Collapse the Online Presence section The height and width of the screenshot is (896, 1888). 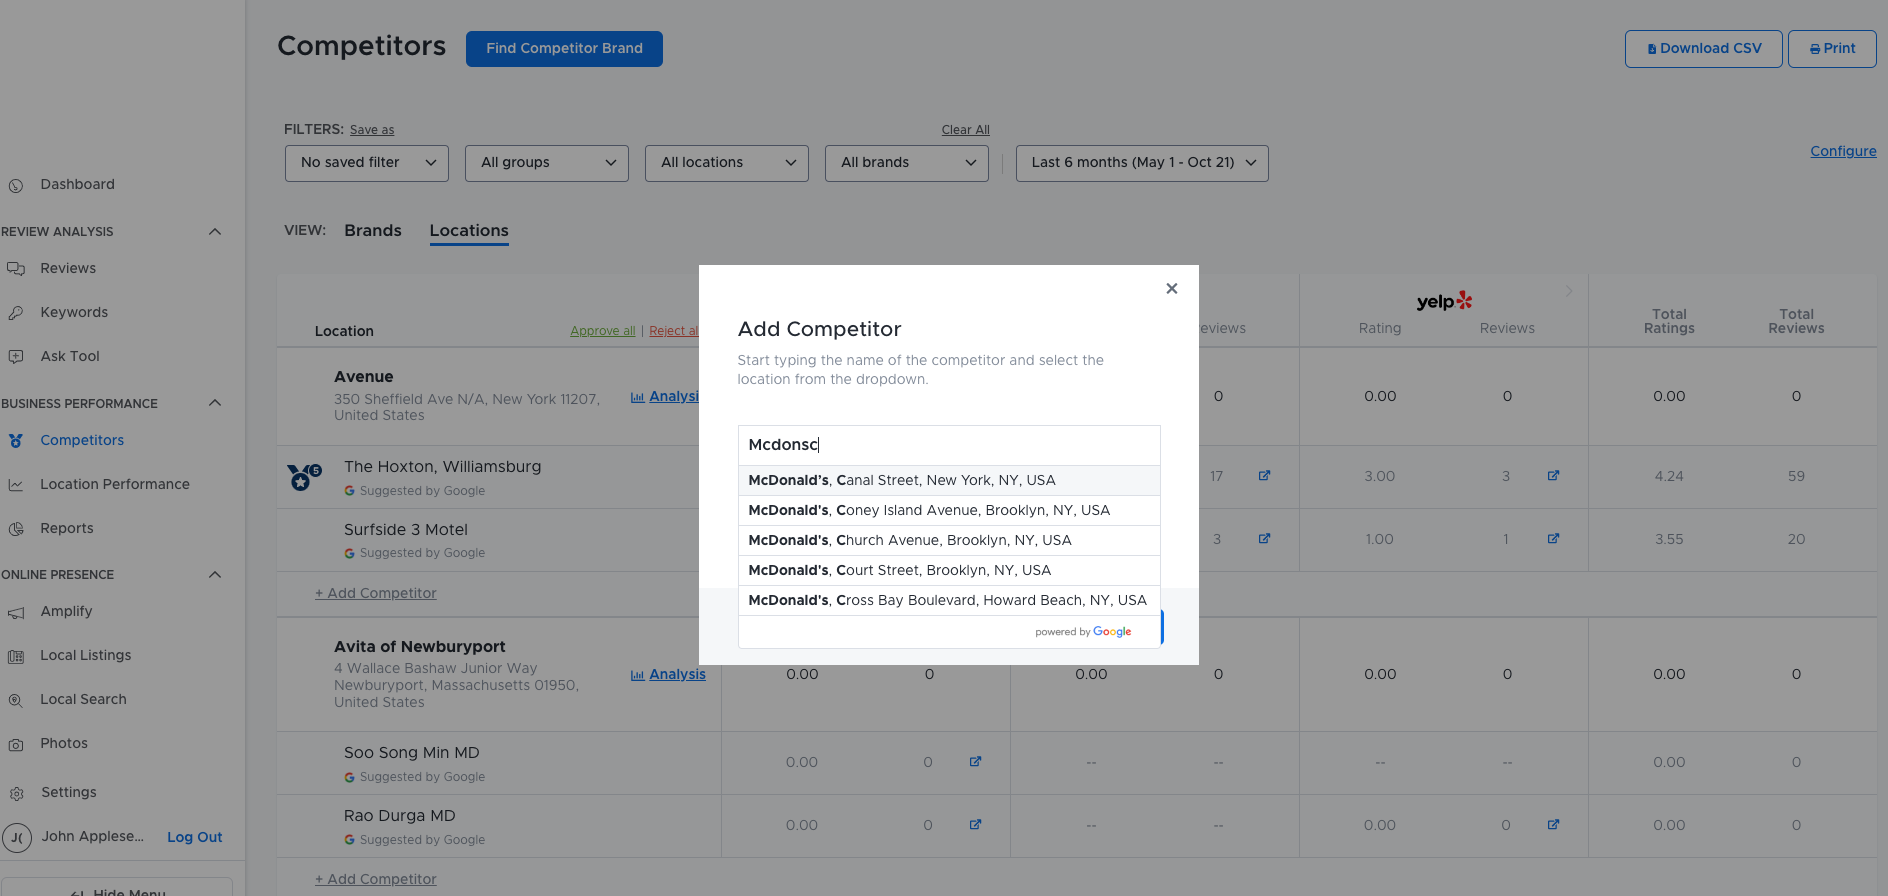(x=215, y=575)
